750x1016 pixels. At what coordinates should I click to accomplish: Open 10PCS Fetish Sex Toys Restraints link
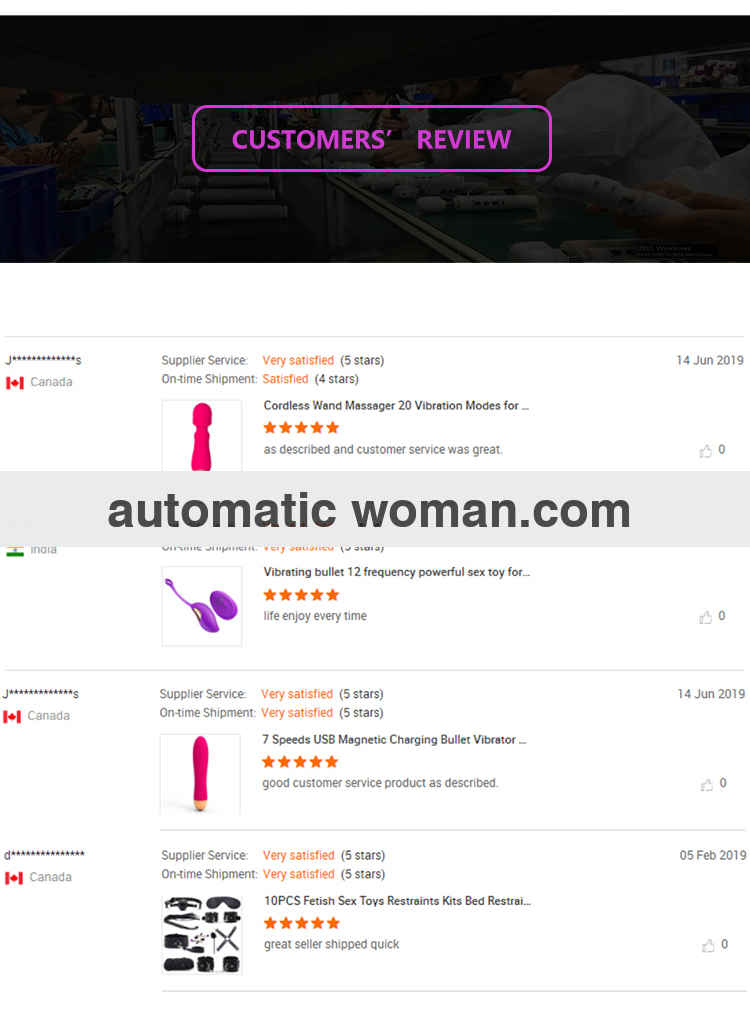397,901
